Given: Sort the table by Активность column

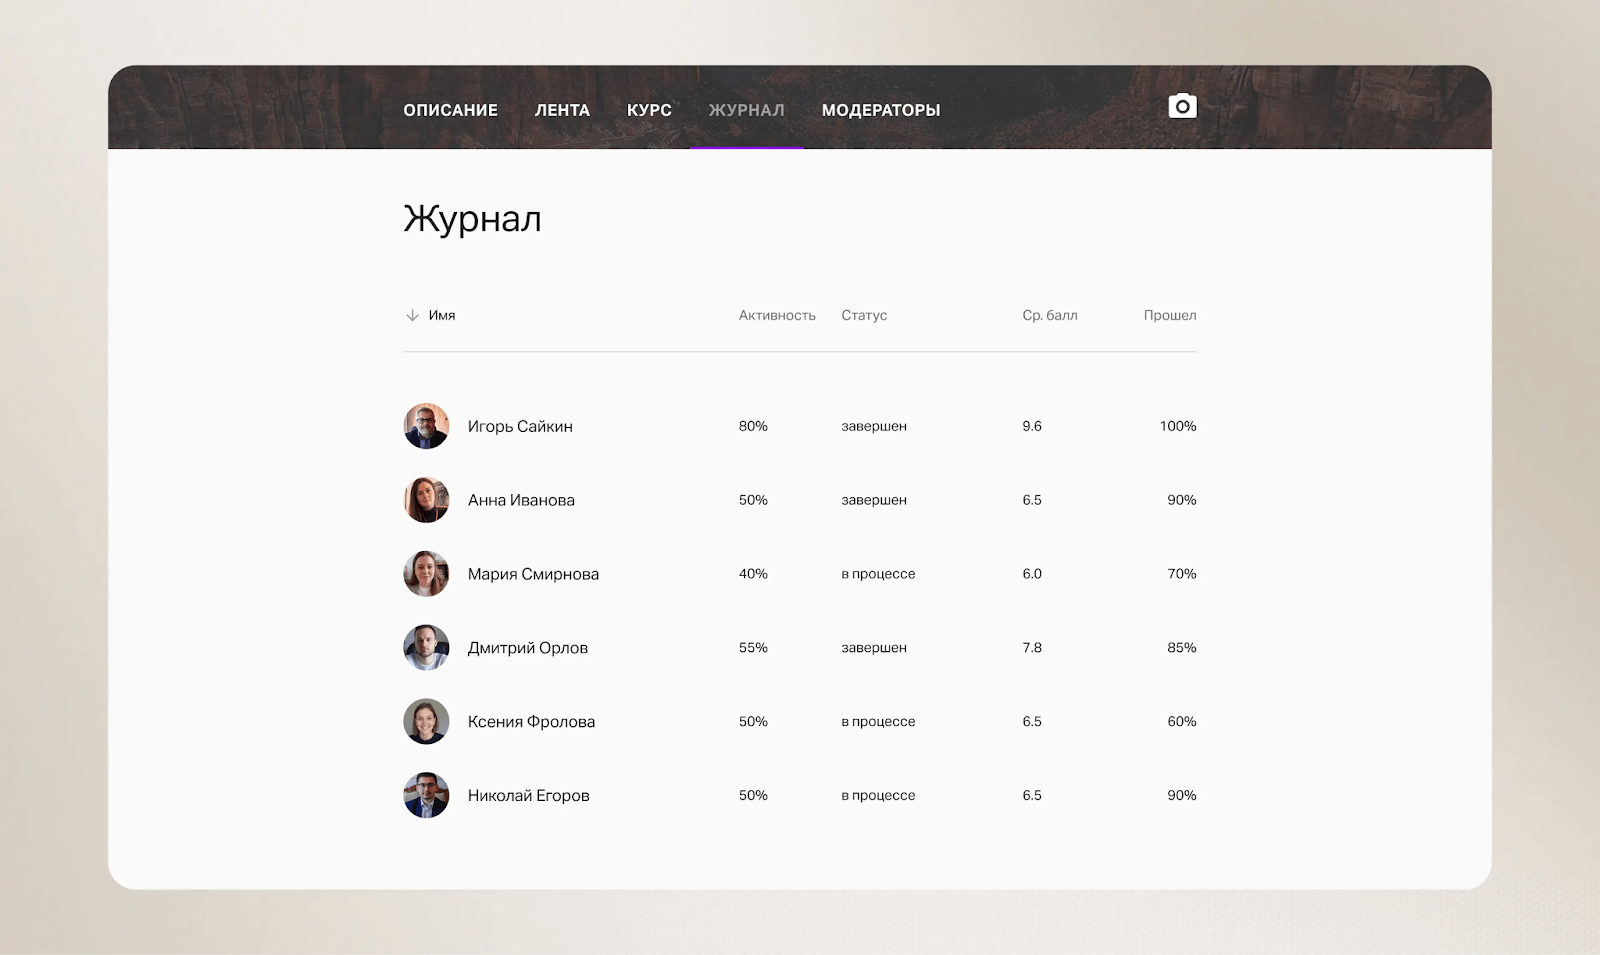Looking at the screenshot, I should pyautogui.click(x=776, y=316).
